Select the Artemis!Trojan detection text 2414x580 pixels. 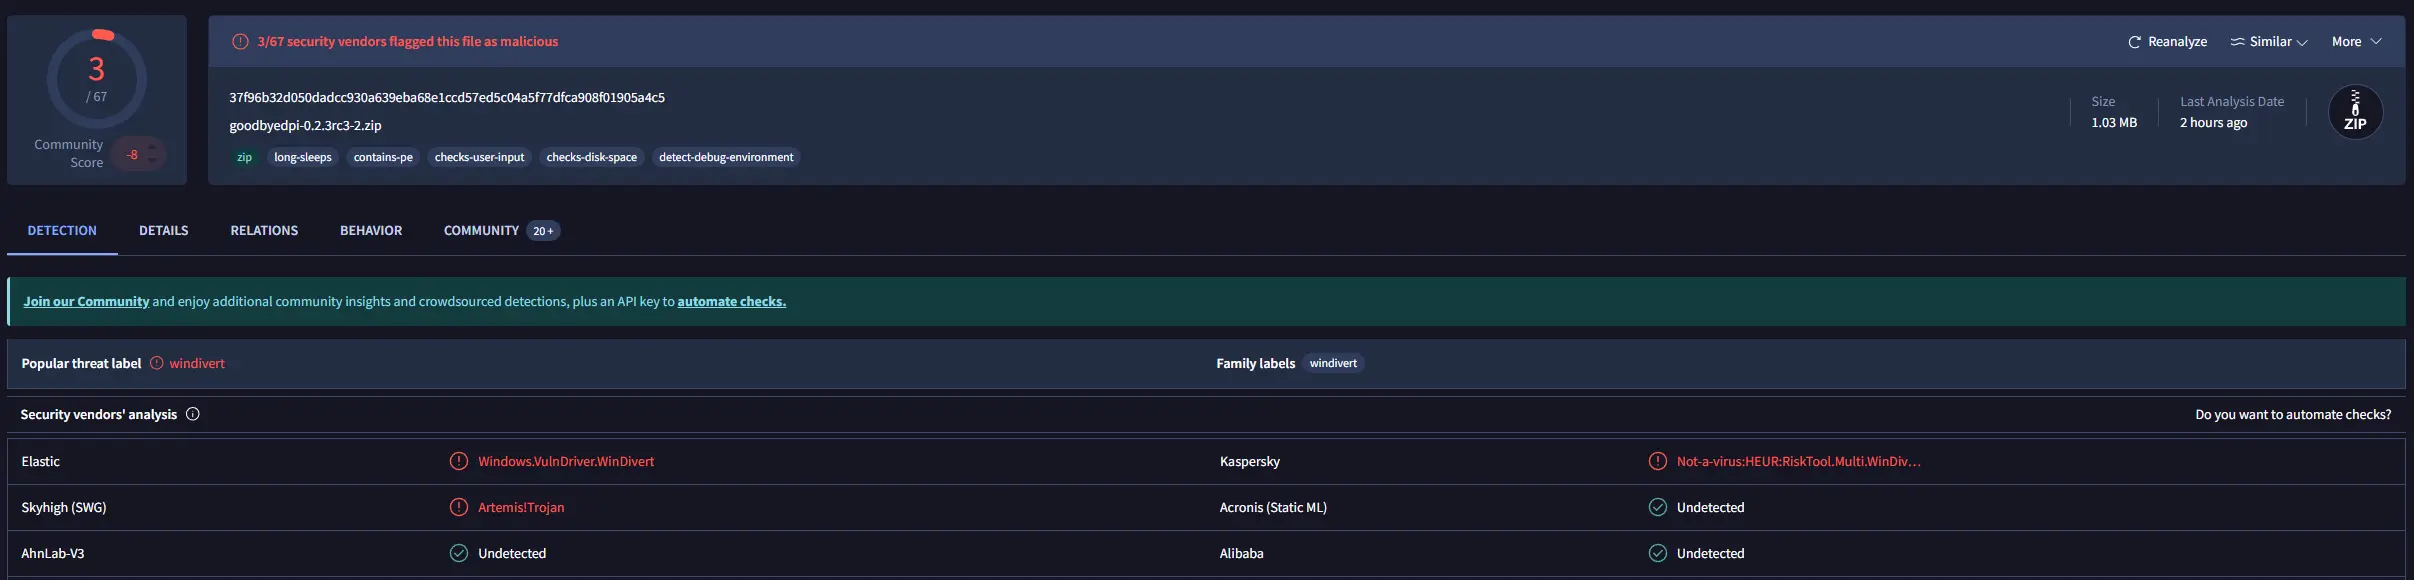[x=521, y=508]
